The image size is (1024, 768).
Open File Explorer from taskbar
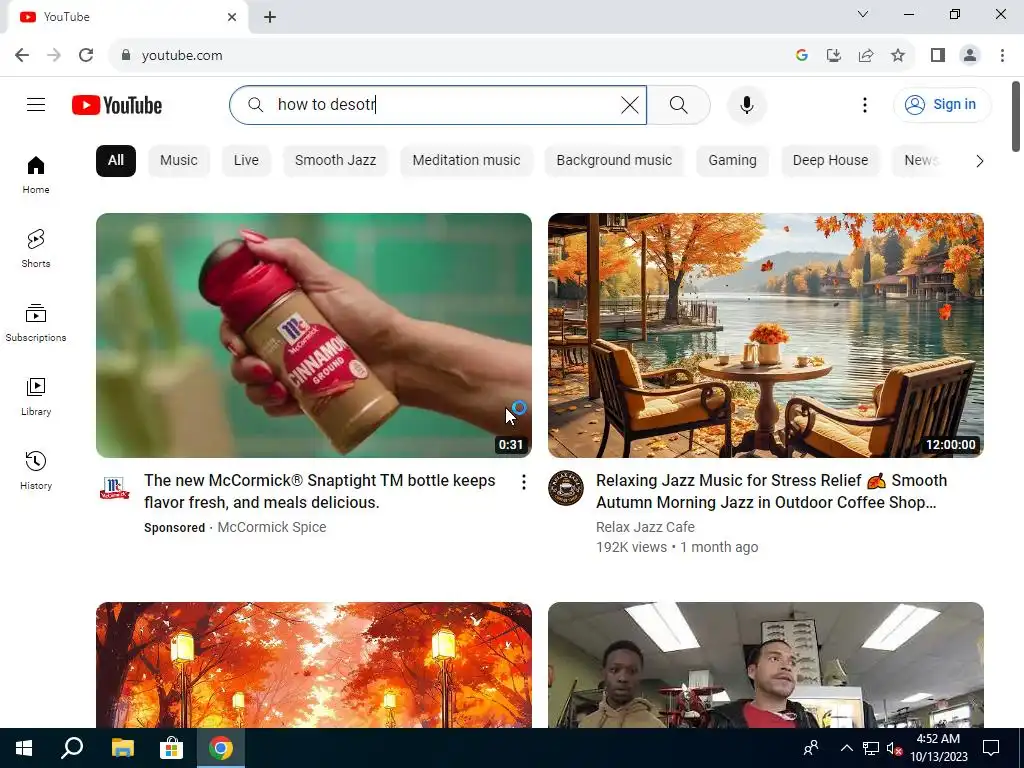122,748
